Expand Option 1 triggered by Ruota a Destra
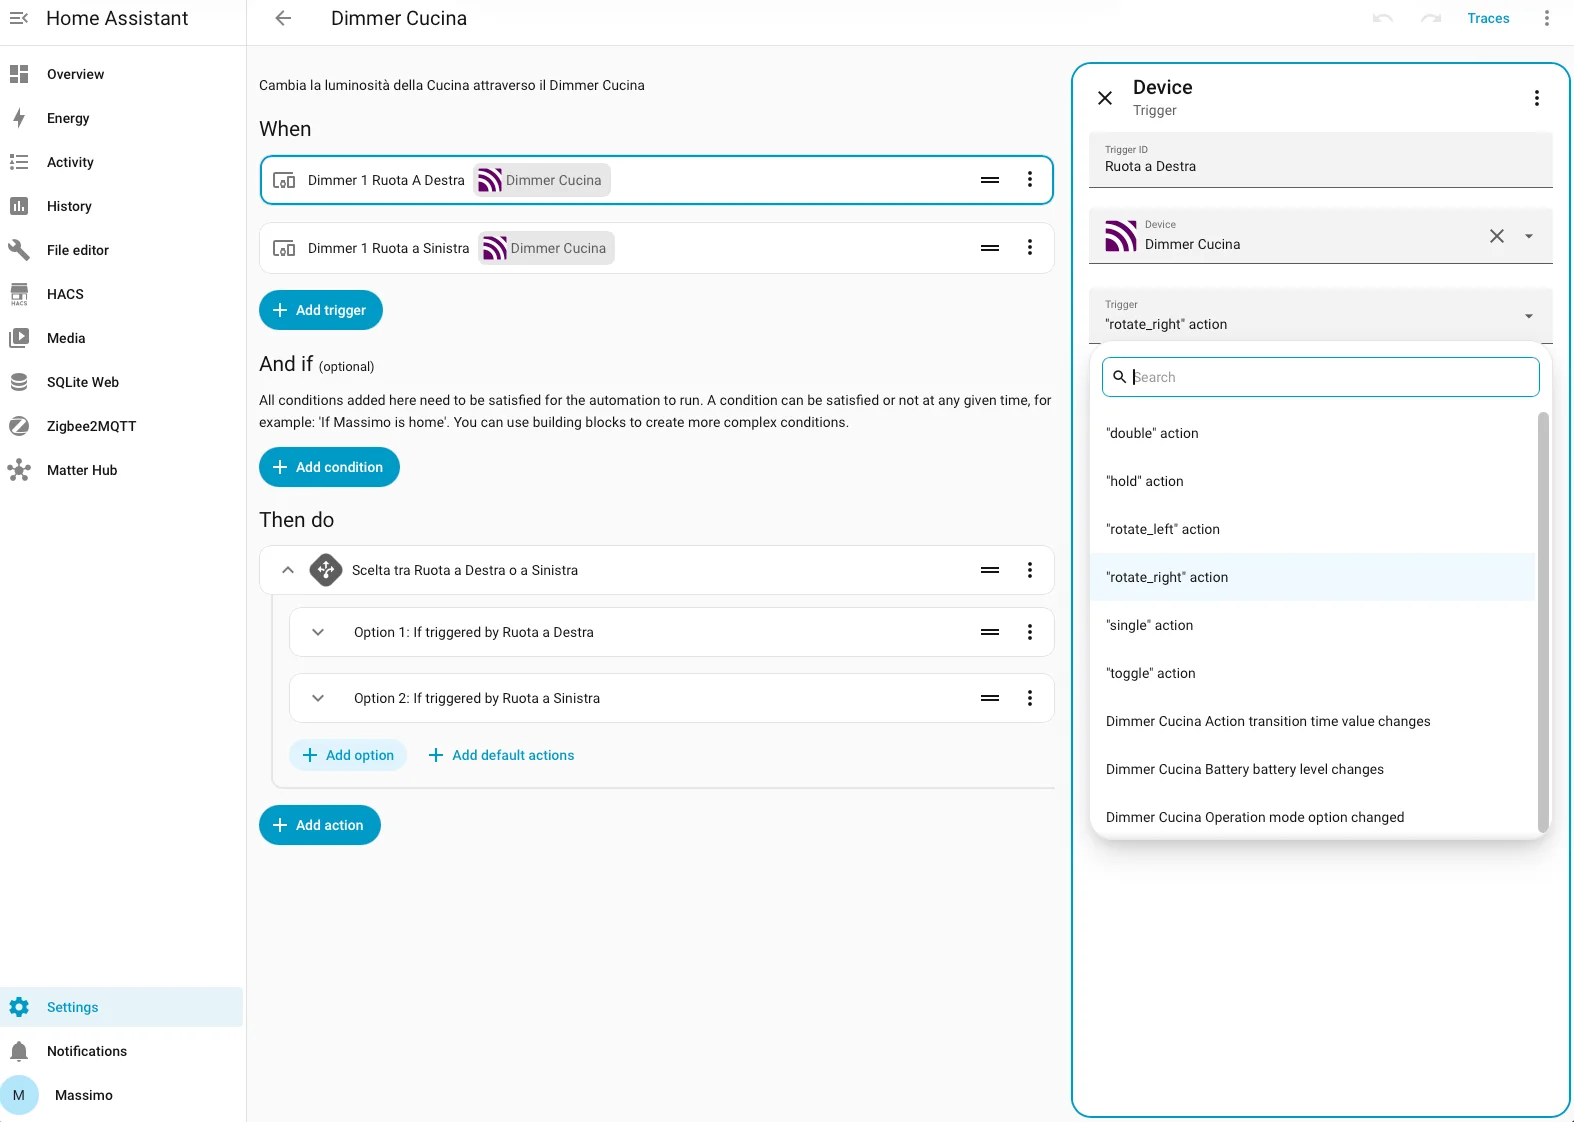The image size is (1574, 1122). (x=318, y=632)
